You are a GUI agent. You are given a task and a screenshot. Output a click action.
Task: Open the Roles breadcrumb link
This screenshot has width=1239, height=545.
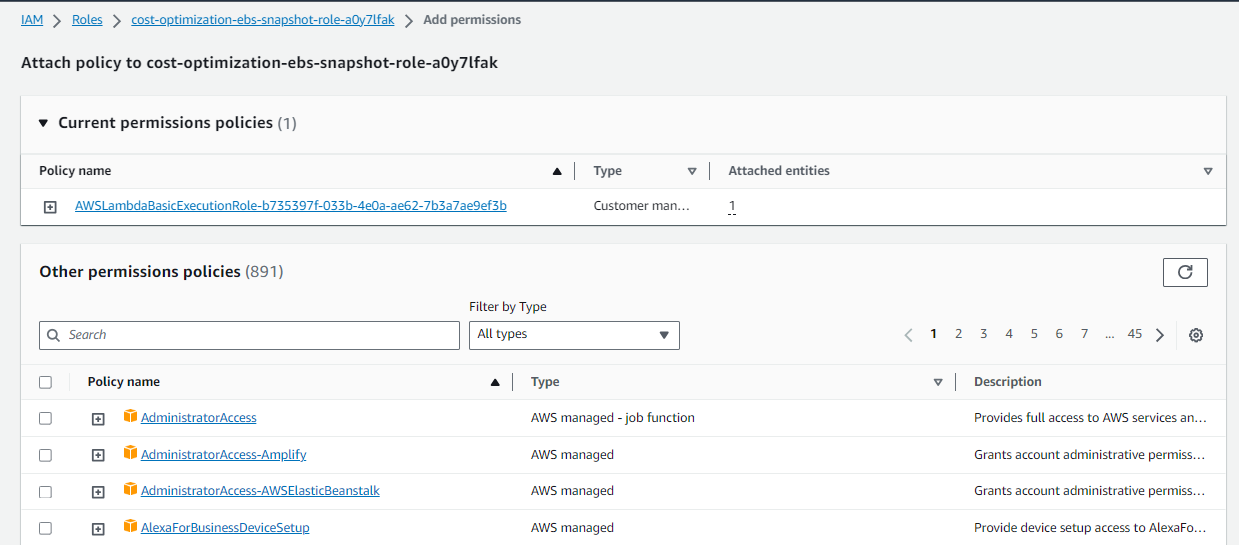pyautogui.click(x=87, y=20)
